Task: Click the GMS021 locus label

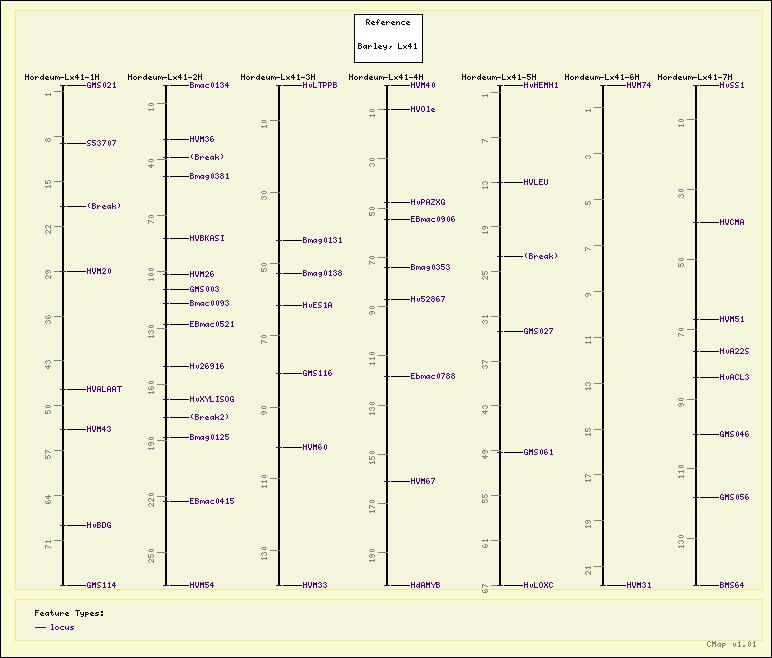Action: (101, 86)
